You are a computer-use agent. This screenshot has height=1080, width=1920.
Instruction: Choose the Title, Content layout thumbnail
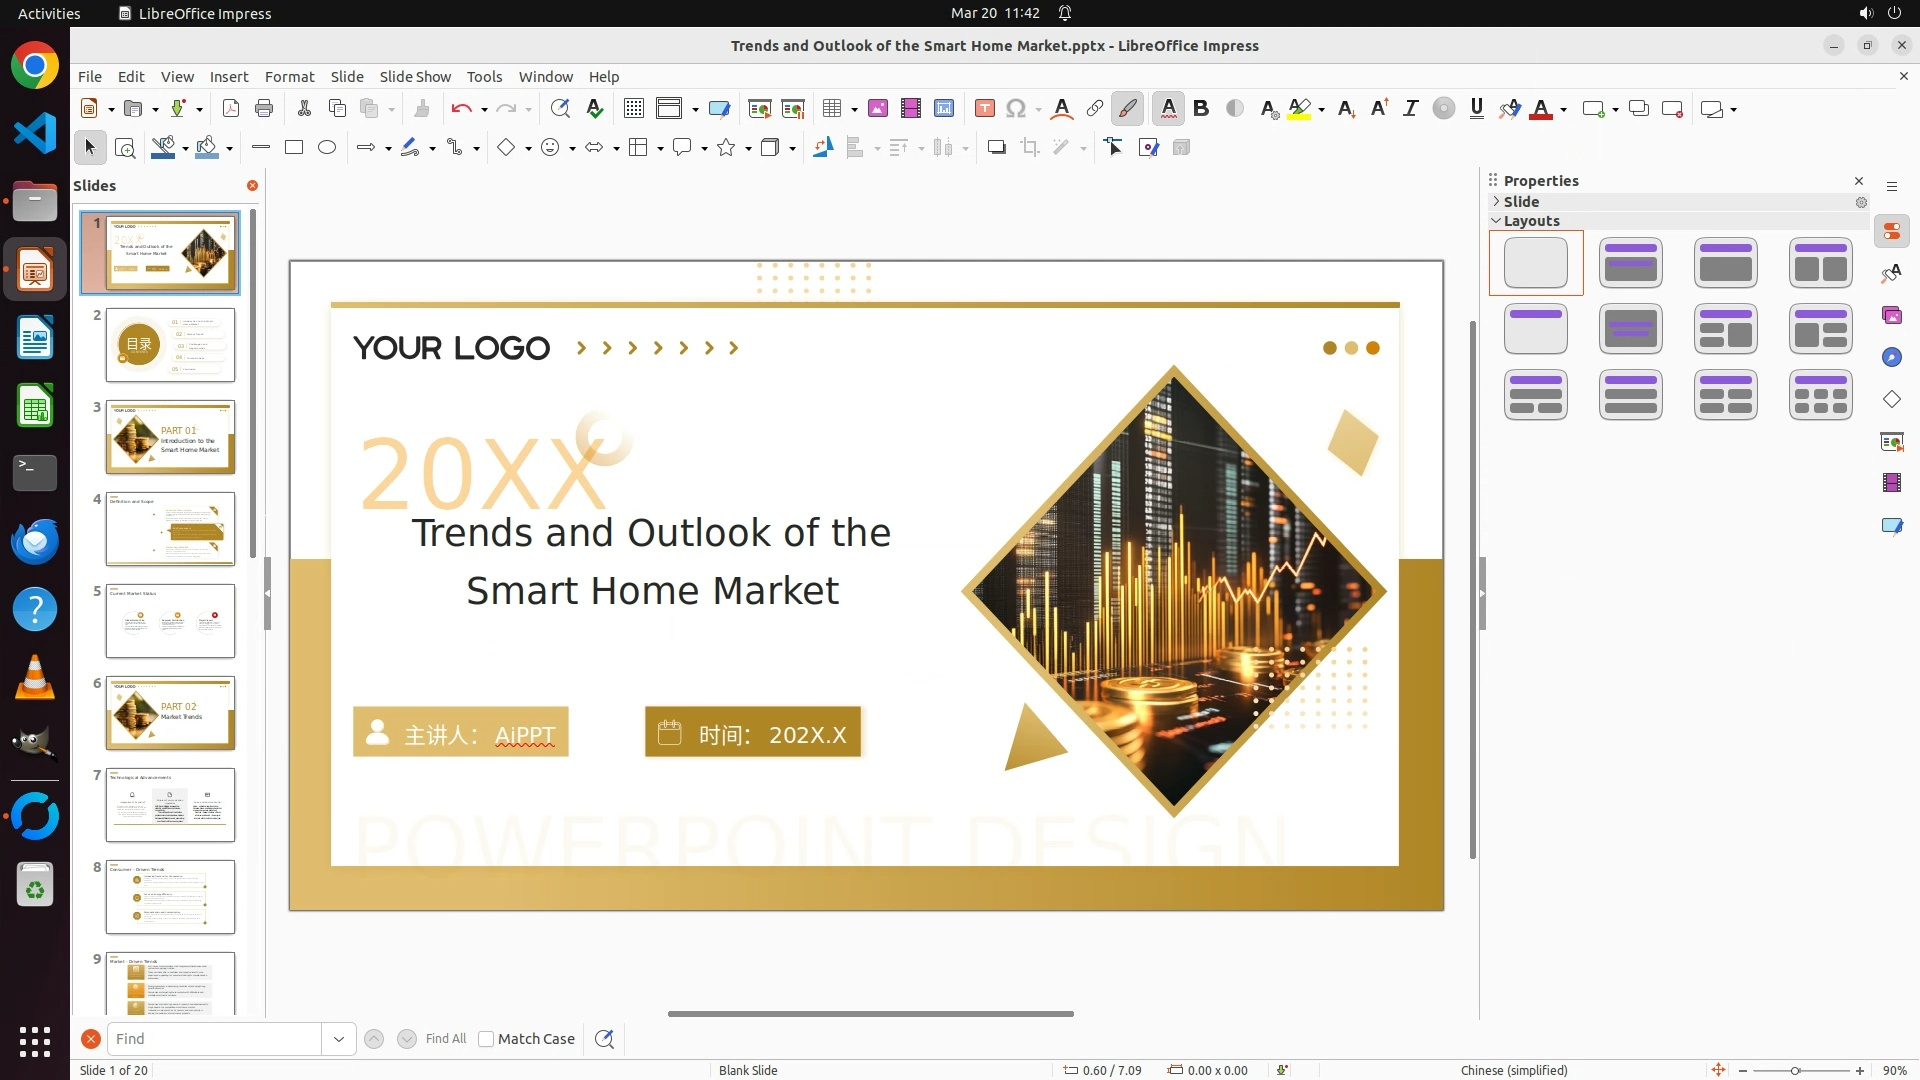point(1725,263)
